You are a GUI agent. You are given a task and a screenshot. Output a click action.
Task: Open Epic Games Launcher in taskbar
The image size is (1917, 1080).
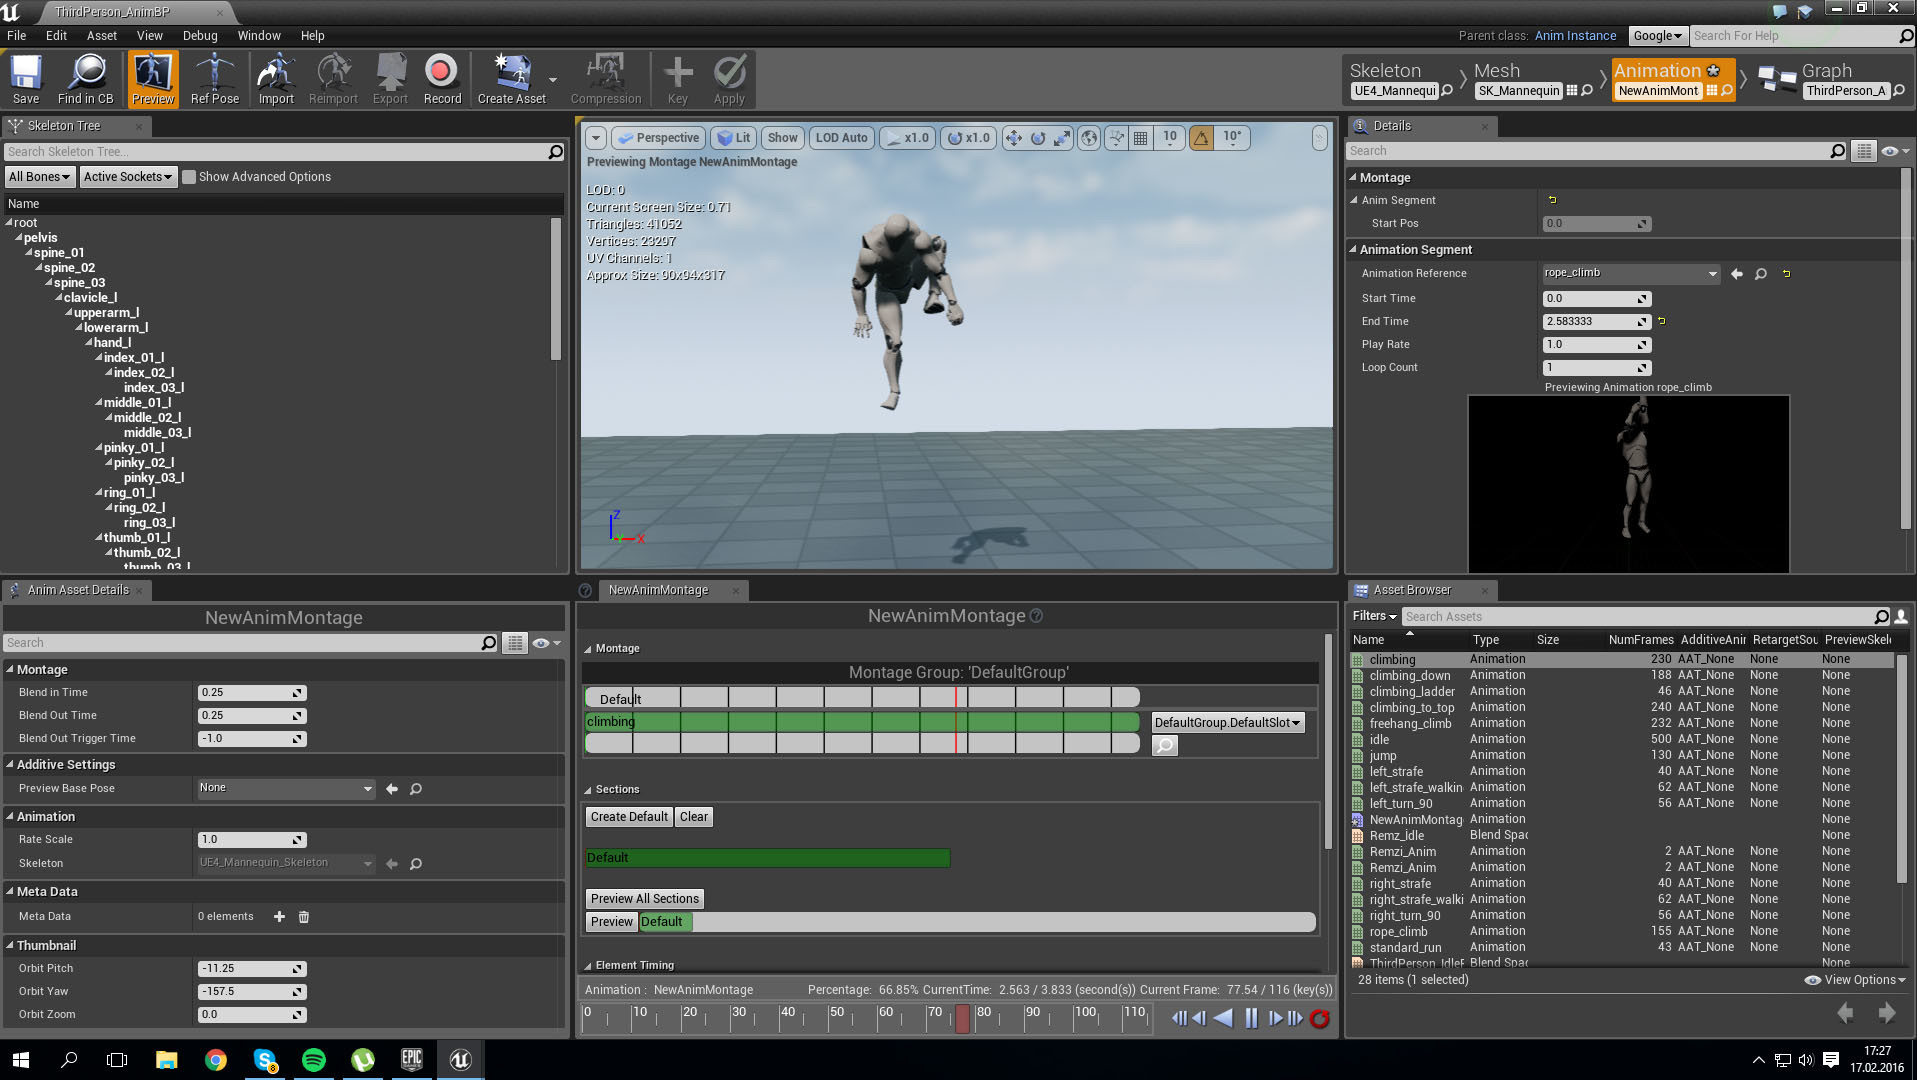click(411, 1059)
